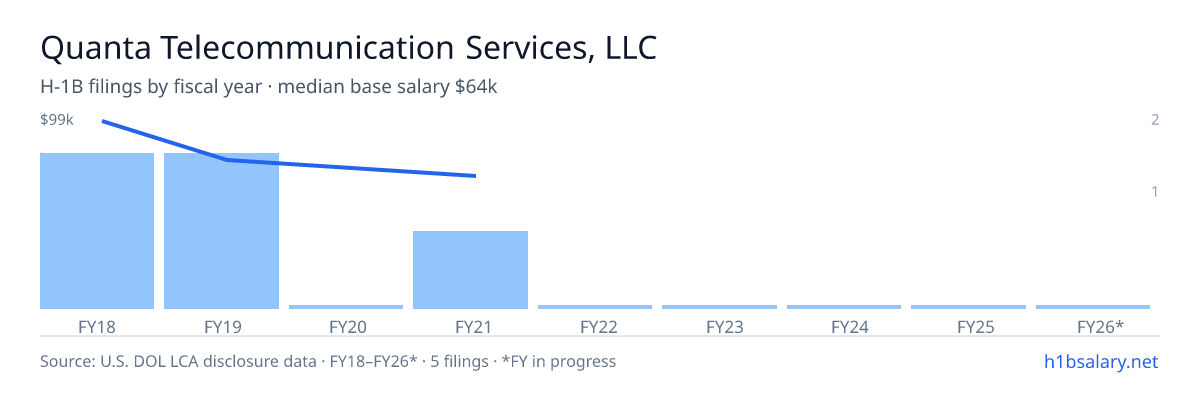Click the FY18 filings bar
This screenshot has height=400, width=1200.
tap(97, 231)
